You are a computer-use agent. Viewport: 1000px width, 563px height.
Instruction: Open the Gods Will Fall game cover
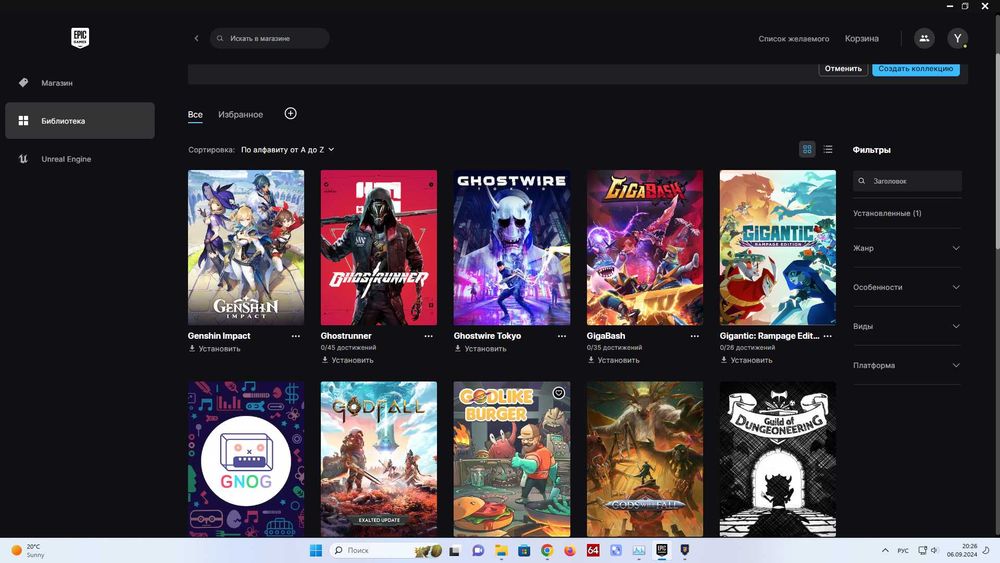point(645,459)
